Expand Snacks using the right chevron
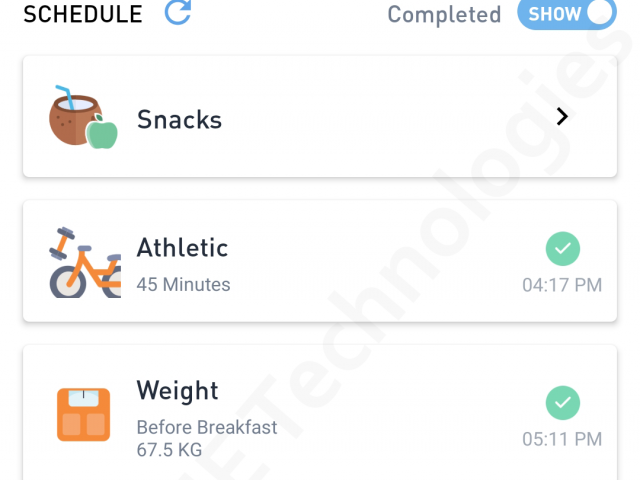 point(562,117)
